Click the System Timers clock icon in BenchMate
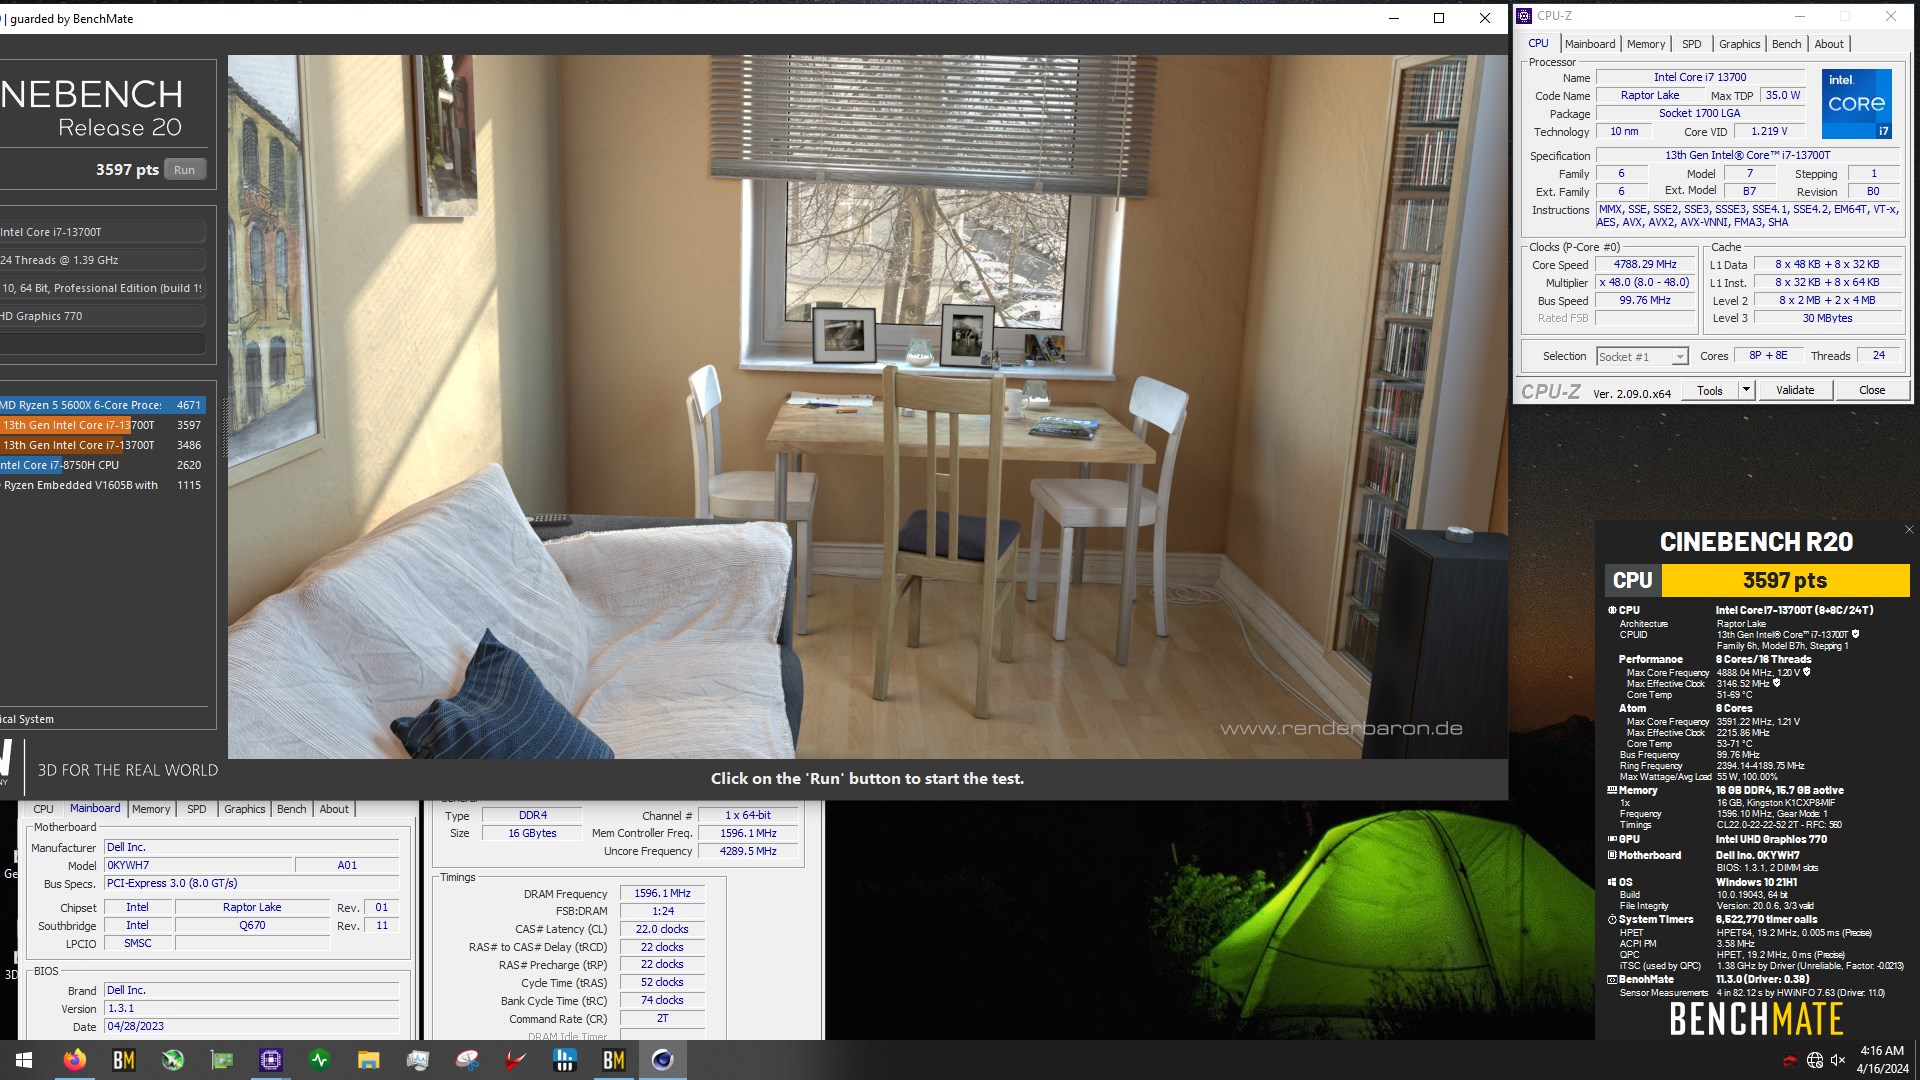1920x1080 pixels. tap(1612, 920)
